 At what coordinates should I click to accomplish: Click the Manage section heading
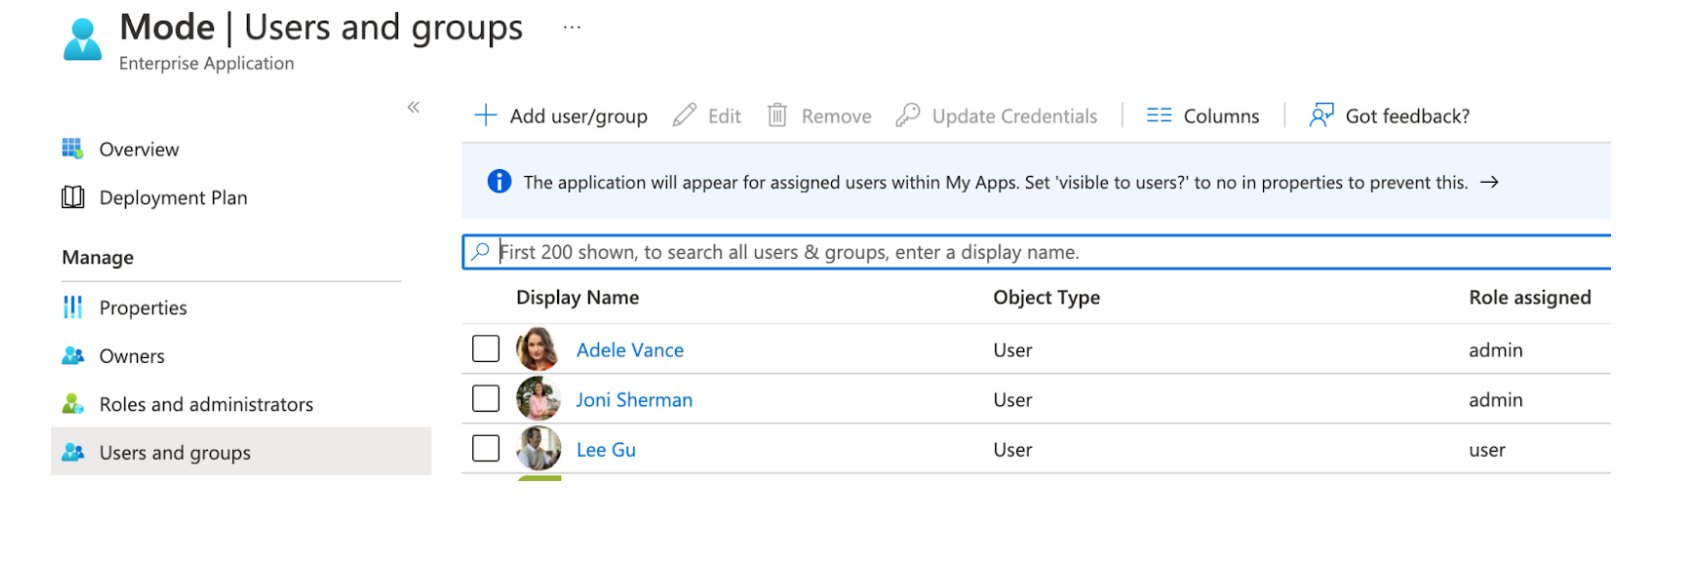(x=97, y=257)
